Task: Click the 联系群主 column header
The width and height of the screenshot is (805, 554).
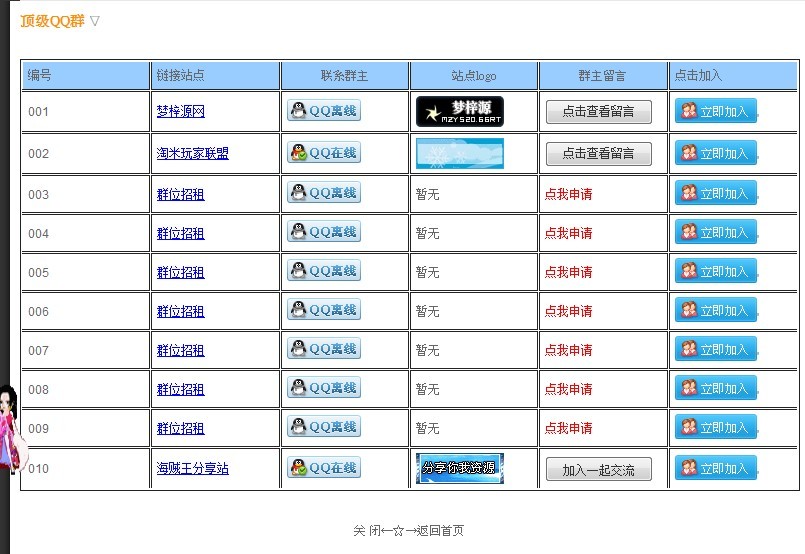Action: (344, 76)
